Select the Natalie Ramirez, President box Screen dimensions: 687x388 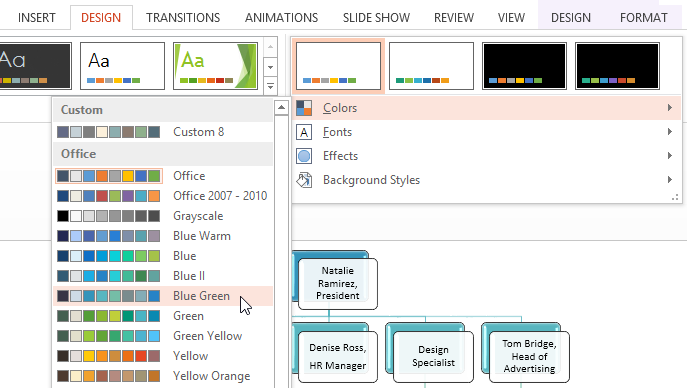point(337,283)
